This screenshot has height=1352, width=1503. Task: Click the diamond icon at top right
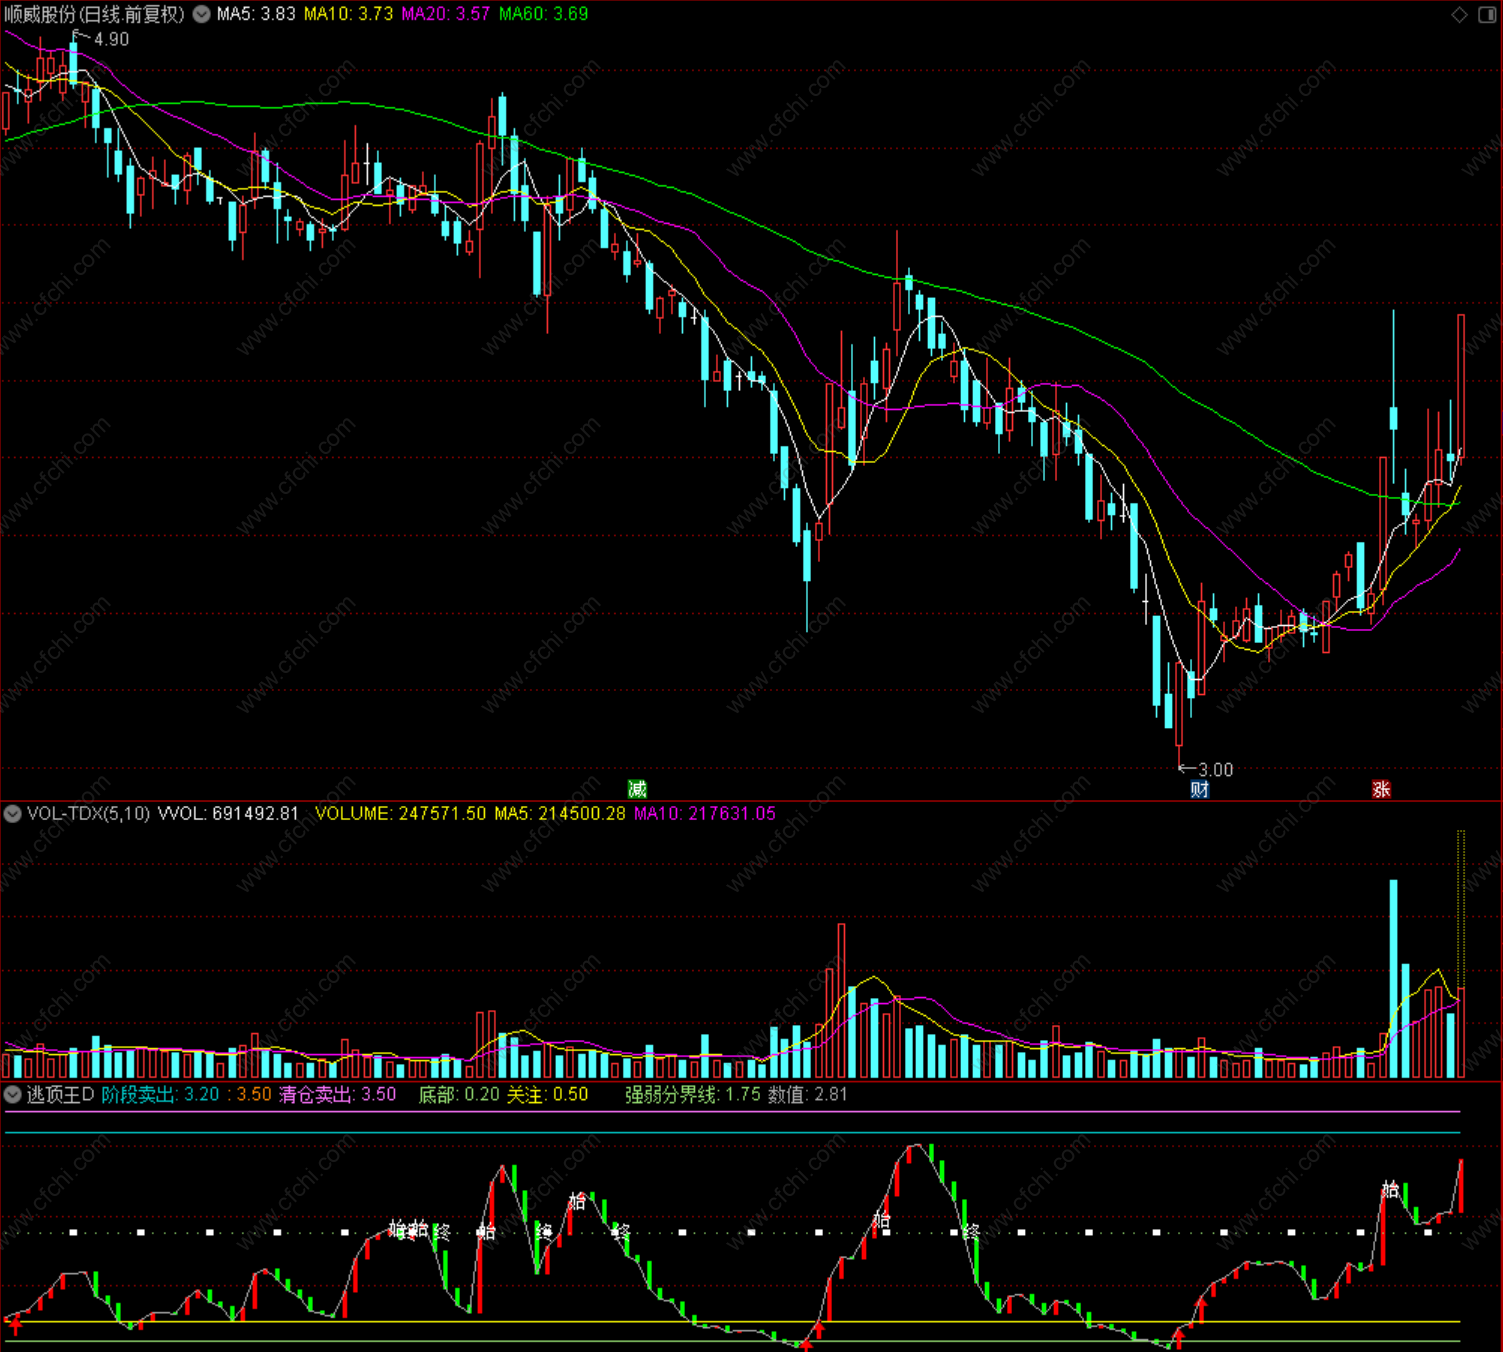coord(1459,14)
